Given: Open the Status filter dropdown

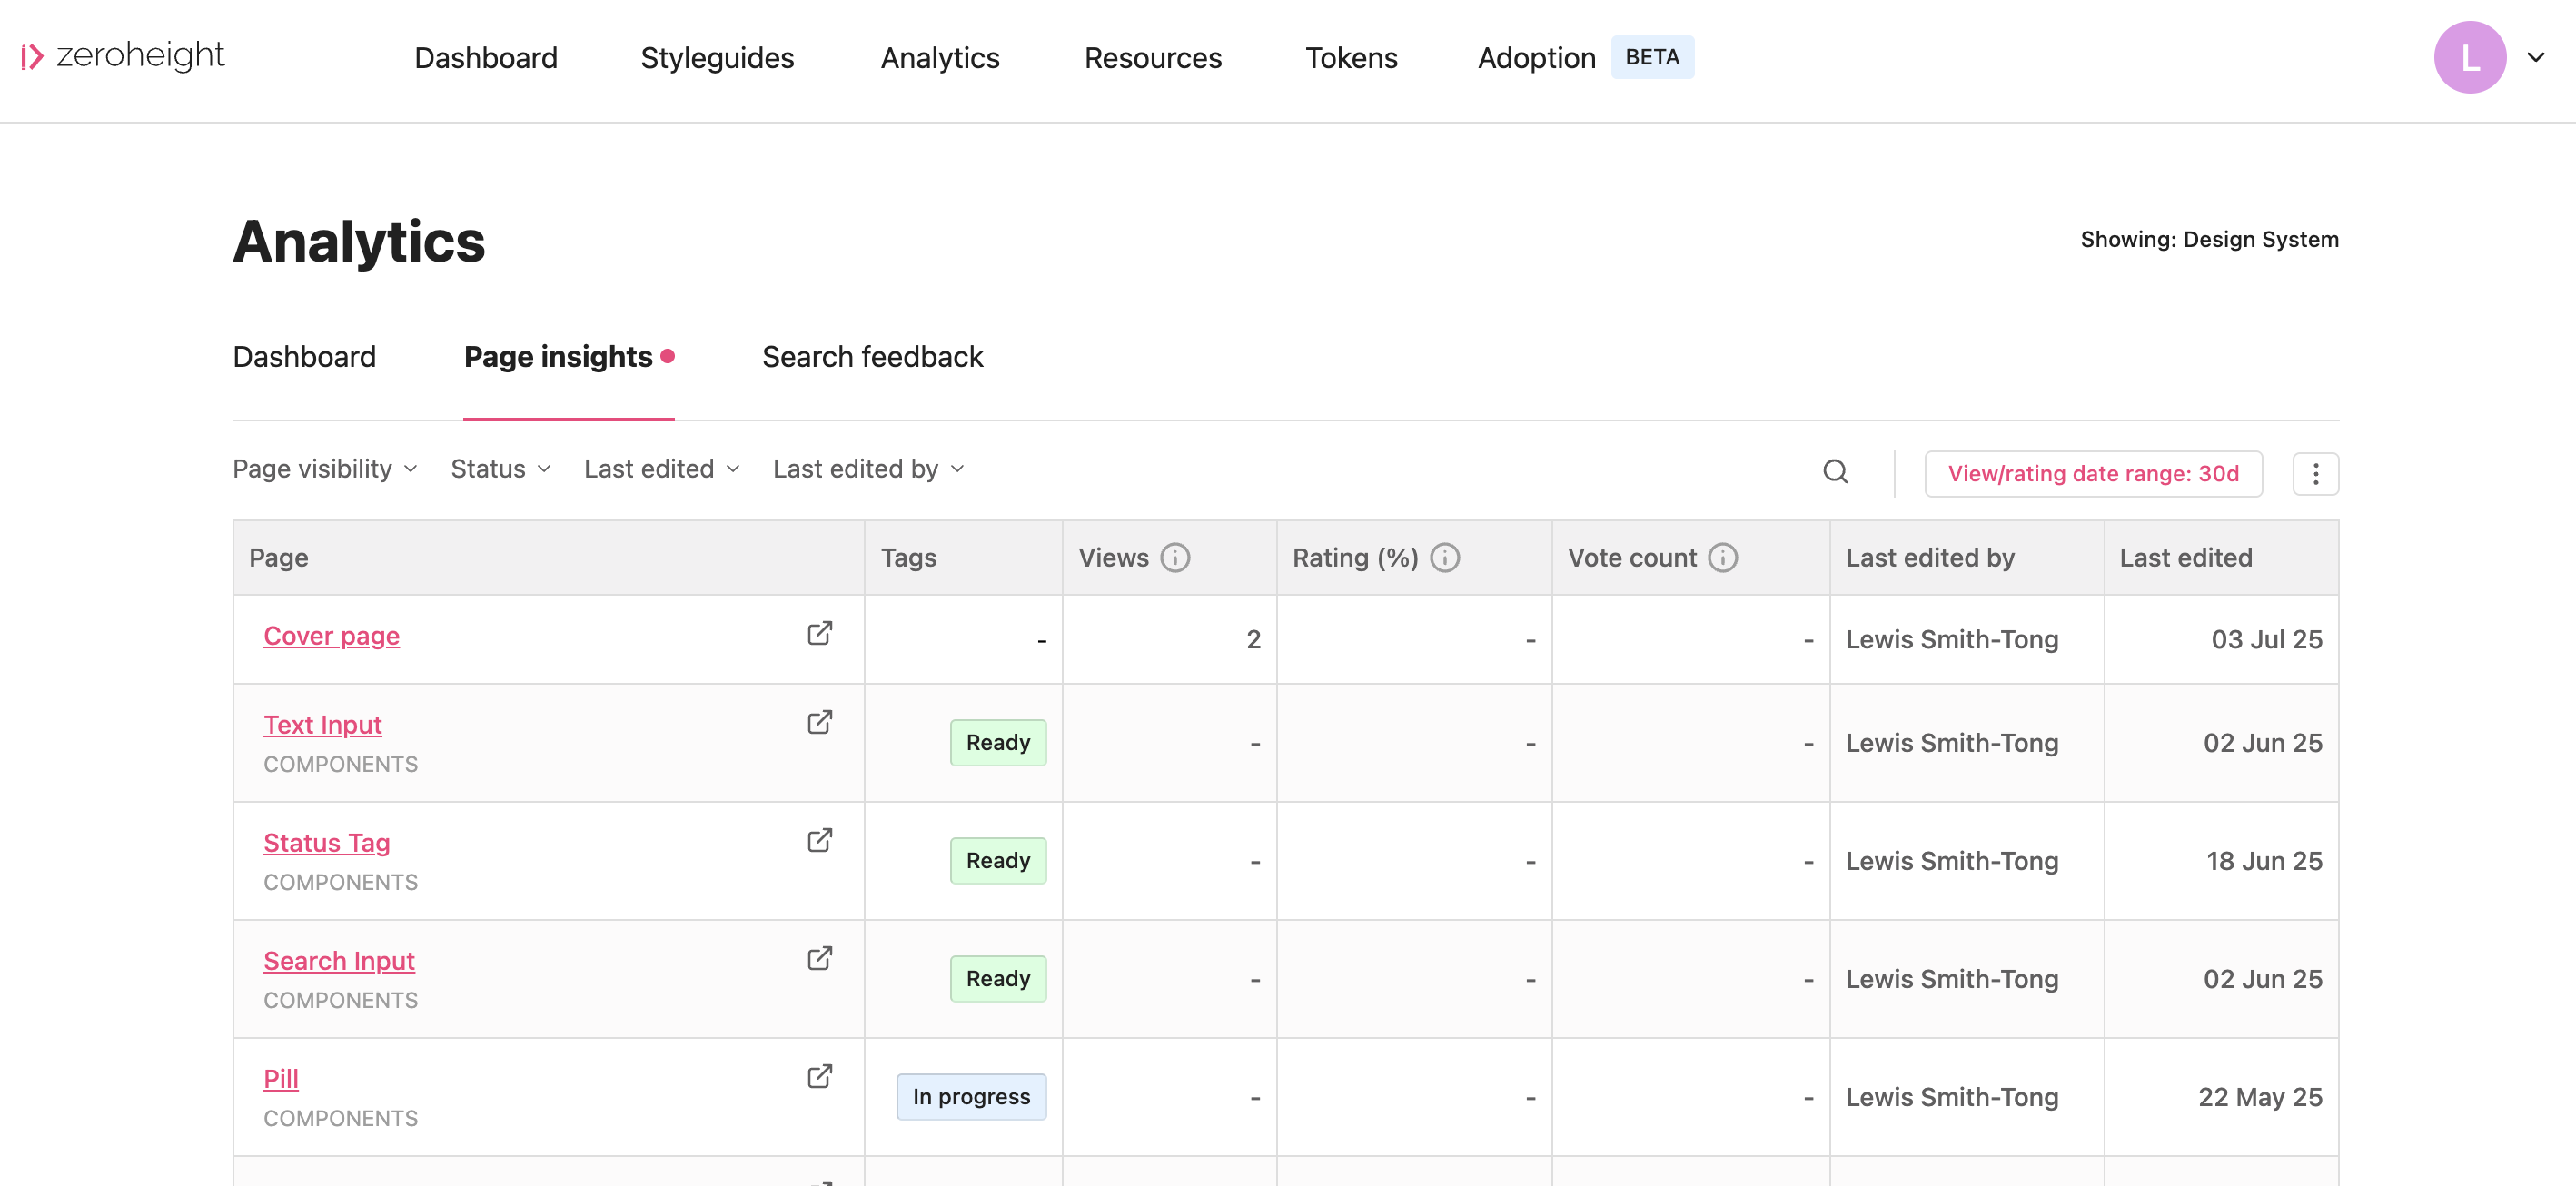Looking at the screenshot, I should (501, 469).
